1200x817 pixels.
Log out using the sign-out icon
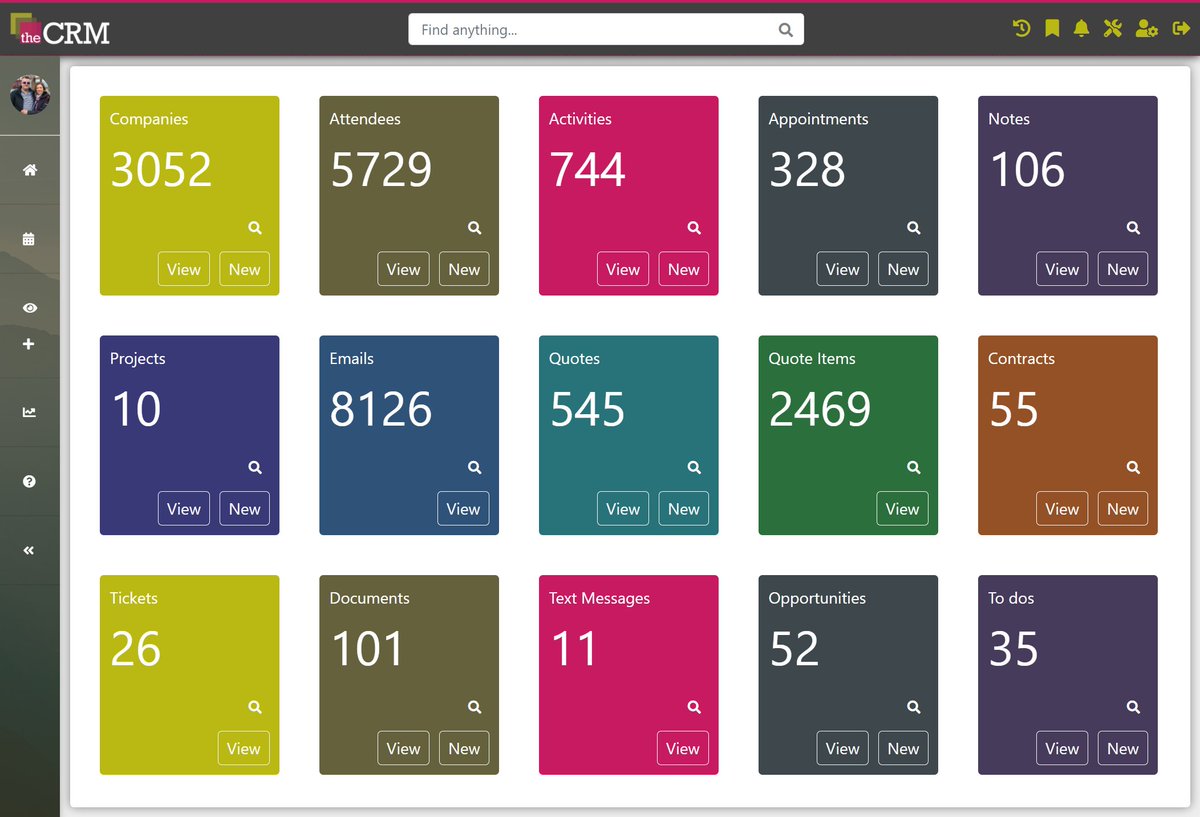1181,28
